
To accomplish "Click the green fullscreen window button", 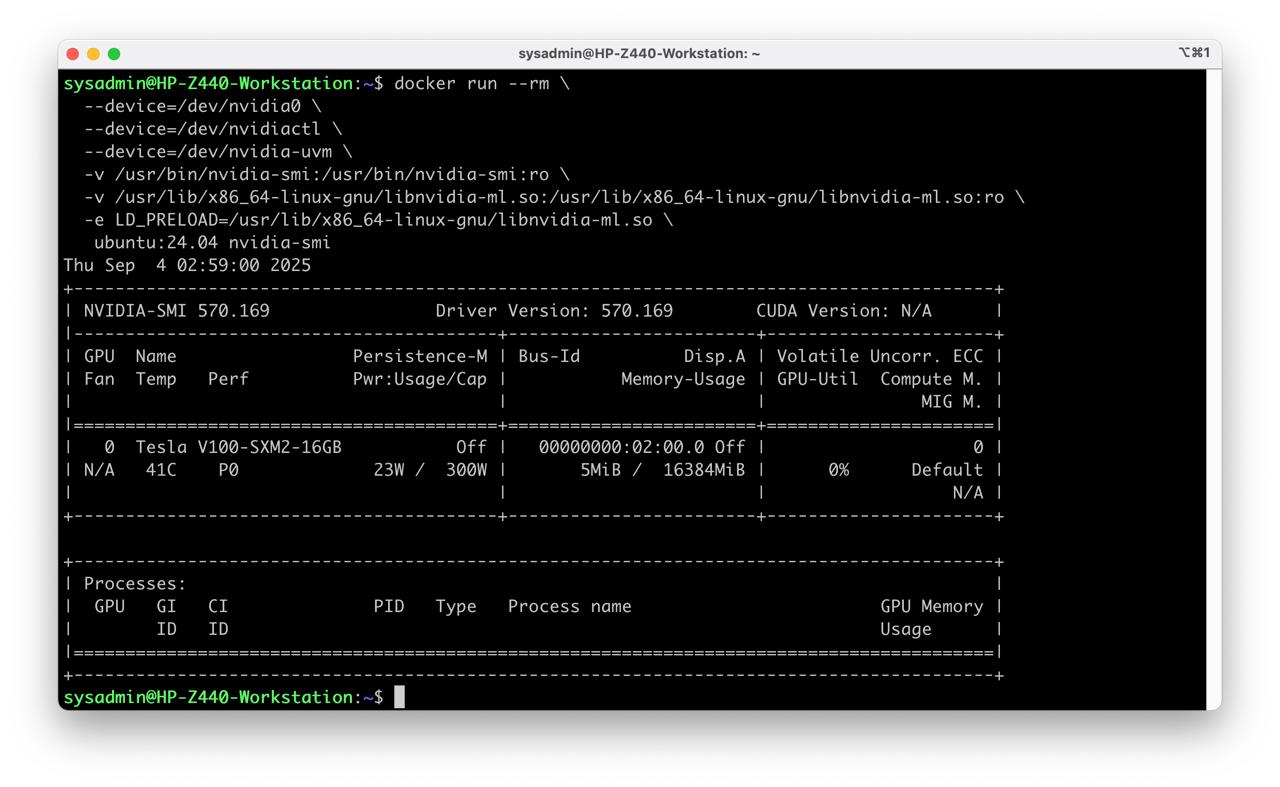I will (x=114, y=54).
